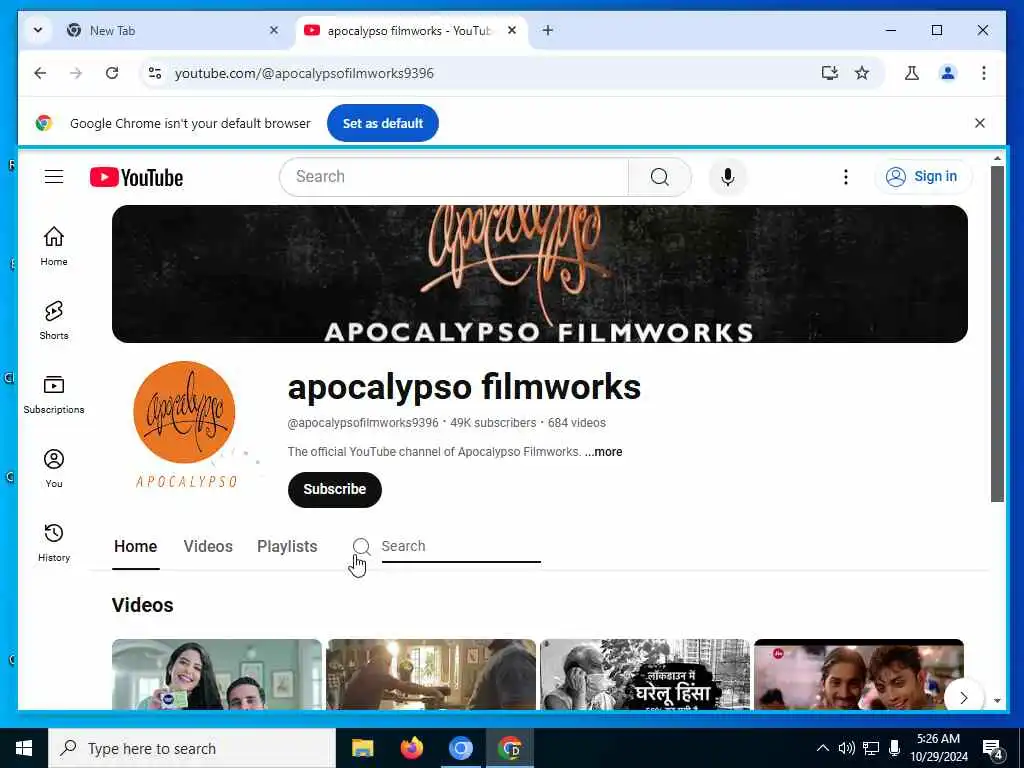Screen dimensions: 1024x768
Task: Open first video thumbnail with woman smiling
Action: point(217,674)
